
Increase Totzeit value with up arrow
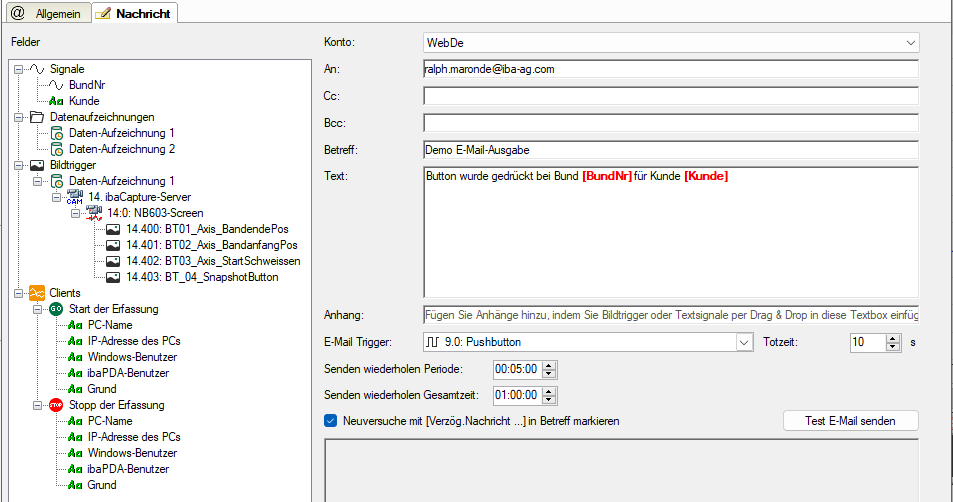coord(893,338)
